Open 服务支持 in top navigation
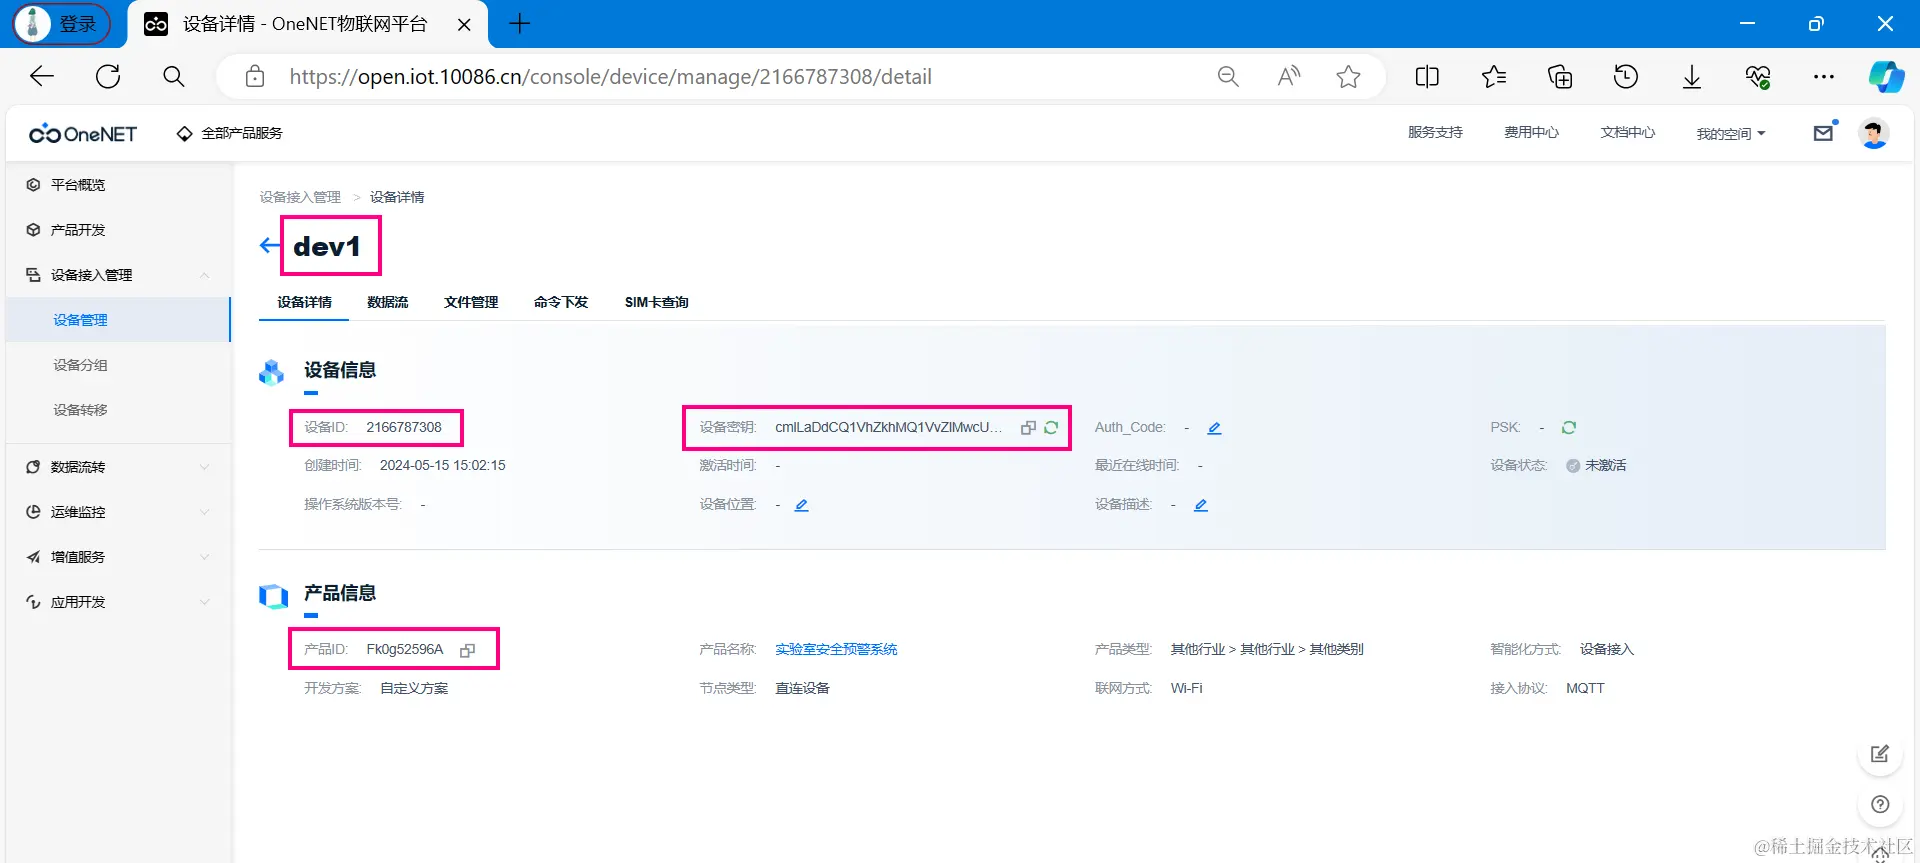The image size is (1920, 863). (1435, 133)
